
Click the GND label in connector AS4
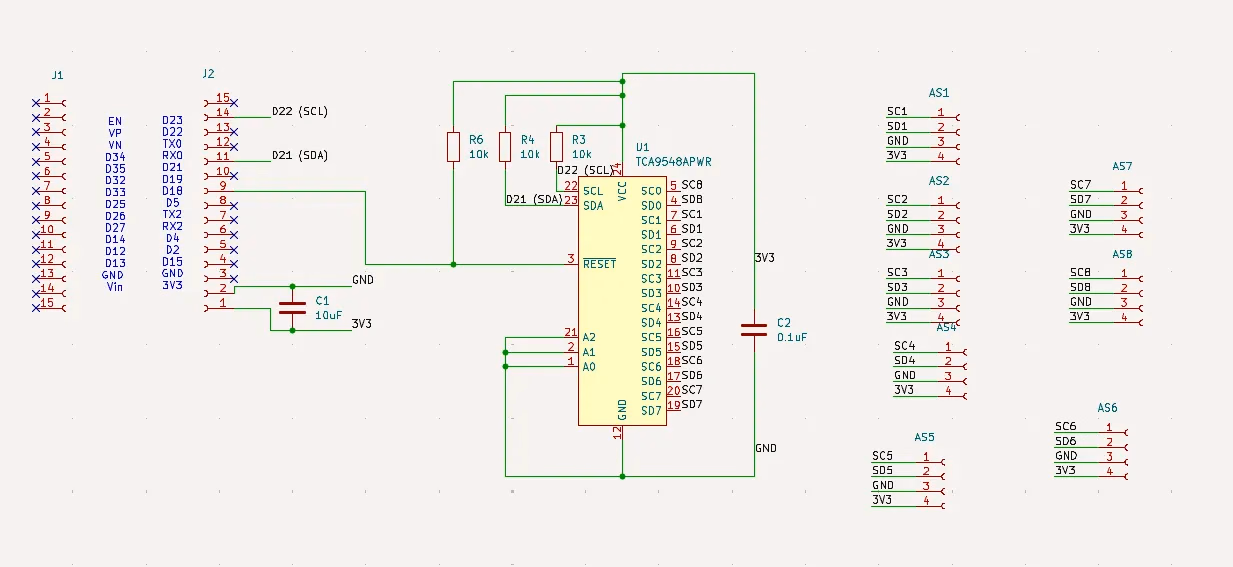[x=905, y=375]
